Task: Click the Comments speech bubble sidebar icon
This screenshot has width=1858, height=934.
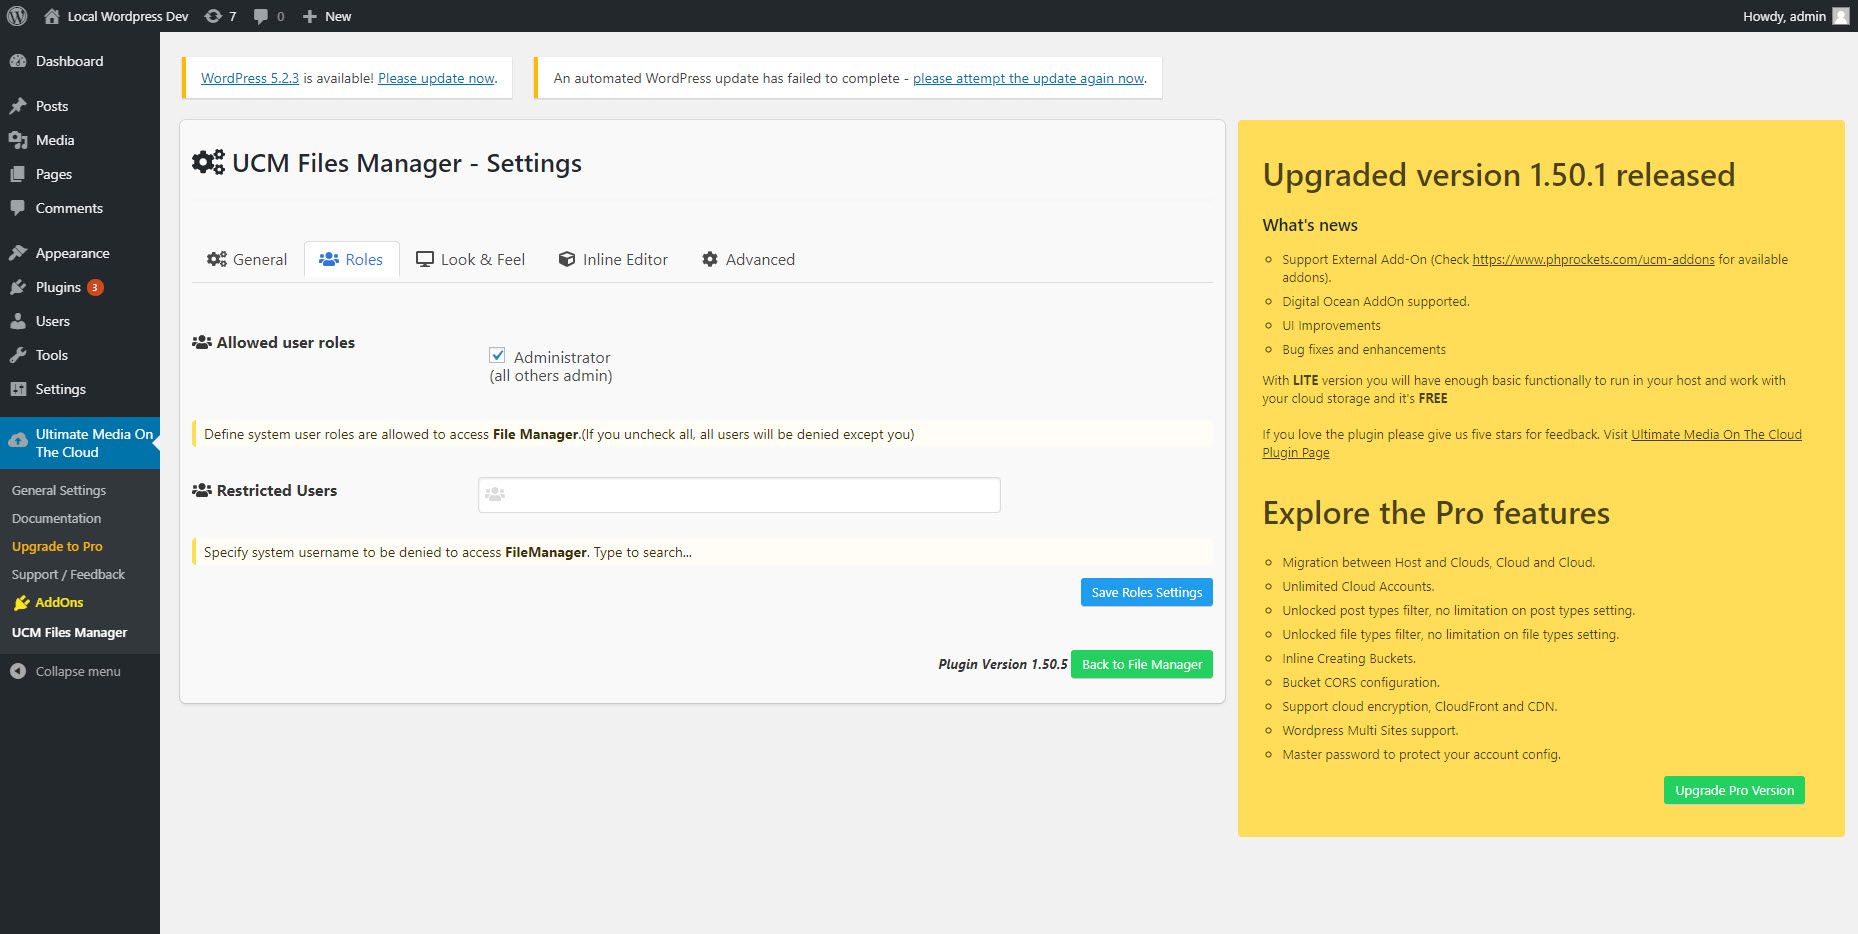Action: click(18, 208)
